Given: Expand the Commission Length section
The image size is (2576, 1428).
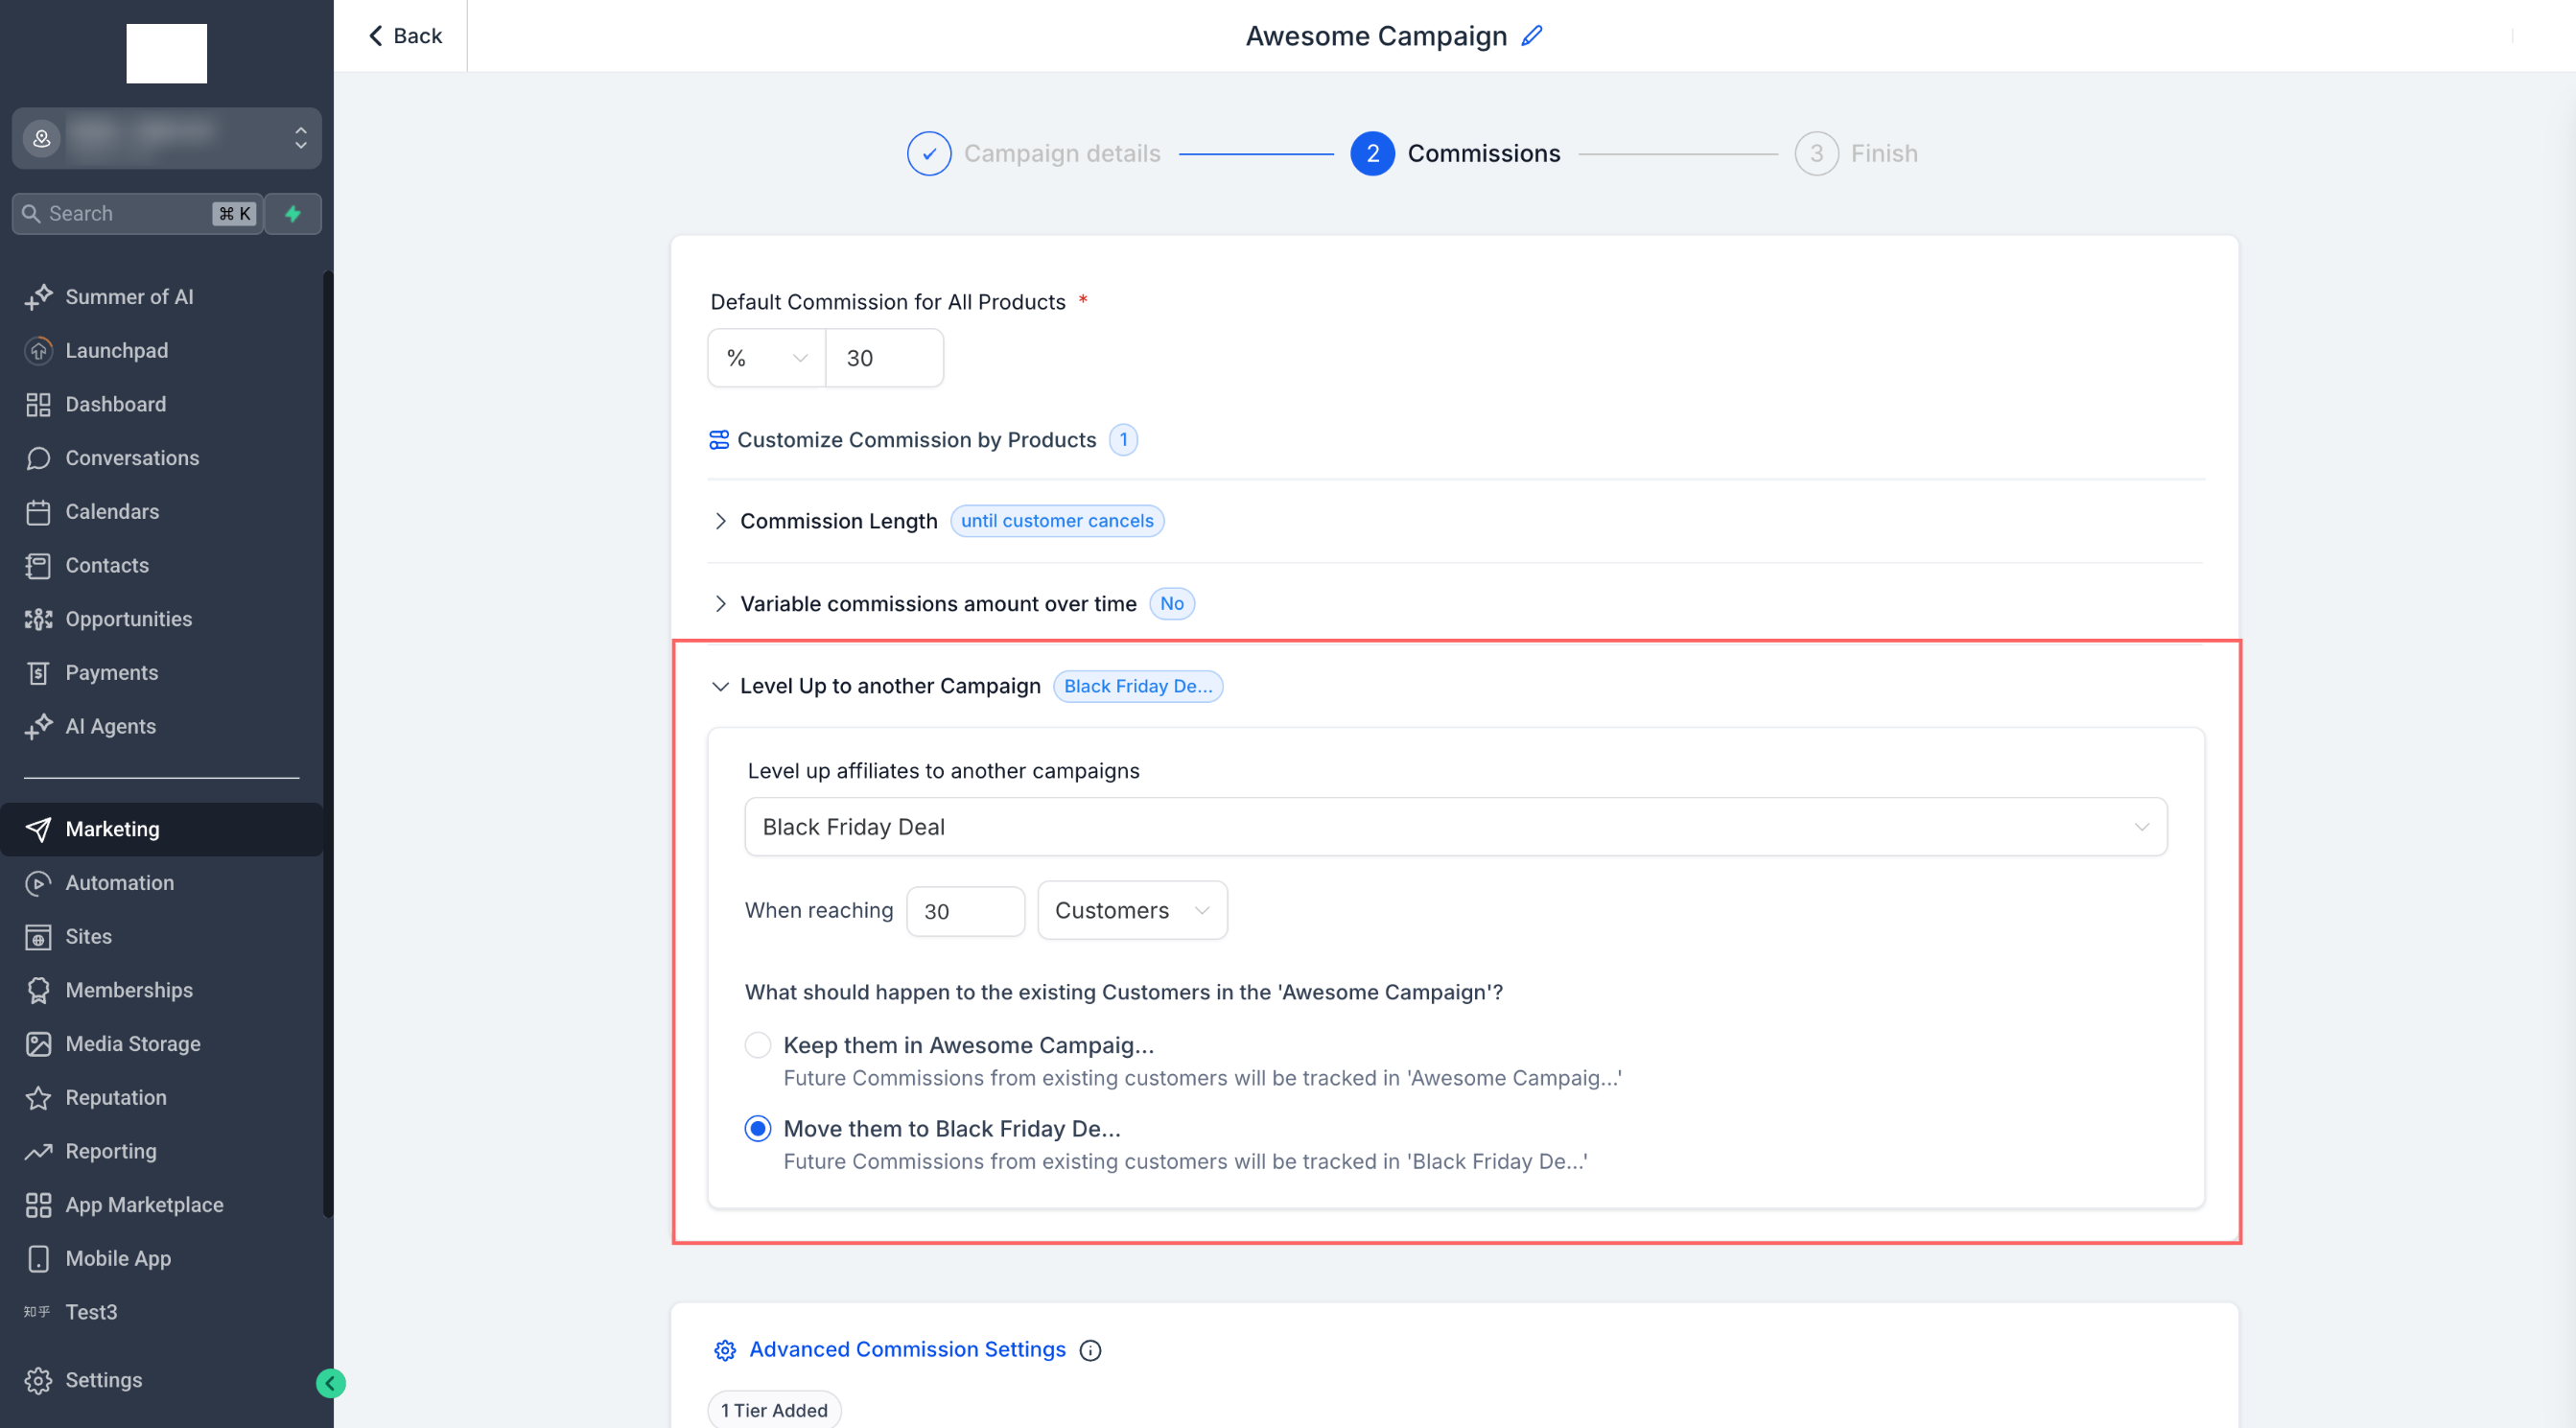Looking at the screenshot, I should point(720,521).
